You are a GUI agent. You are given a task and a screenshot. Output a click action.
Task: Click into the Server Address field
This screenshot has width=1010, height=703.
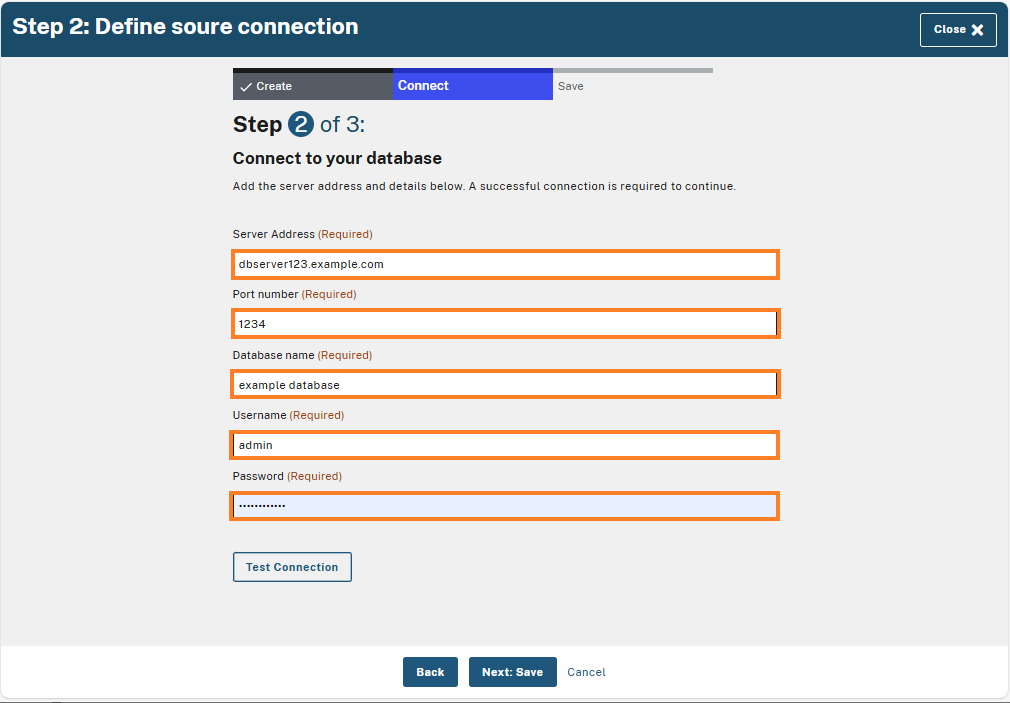pyautogui.click(x=505, y=264)
